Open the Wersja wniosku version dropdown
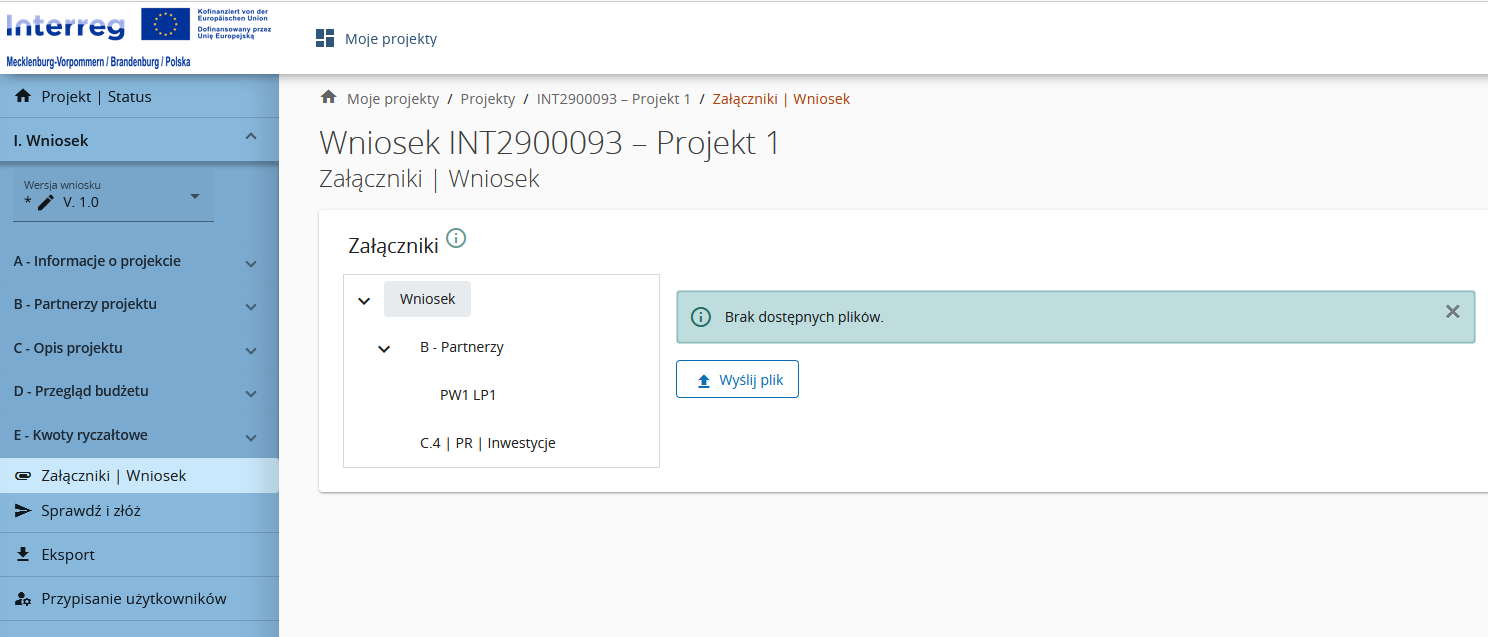 [195, 196]
